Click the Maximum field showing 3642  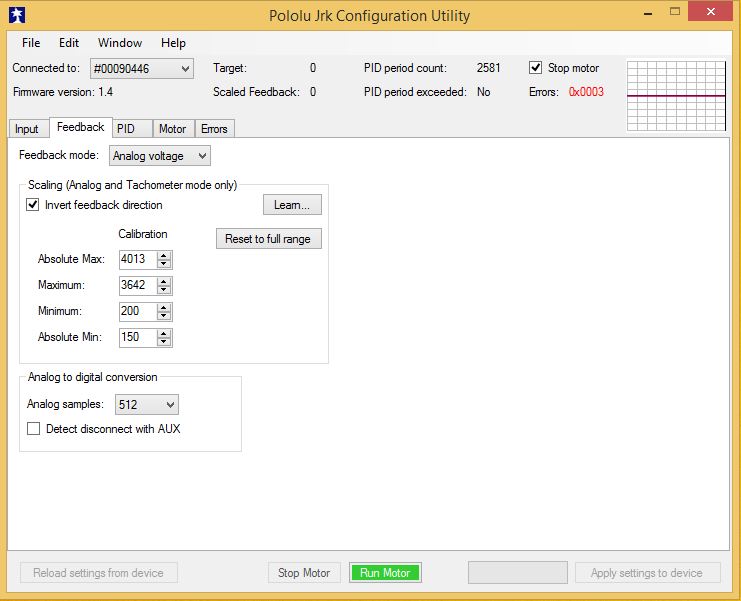pos(138,285)
